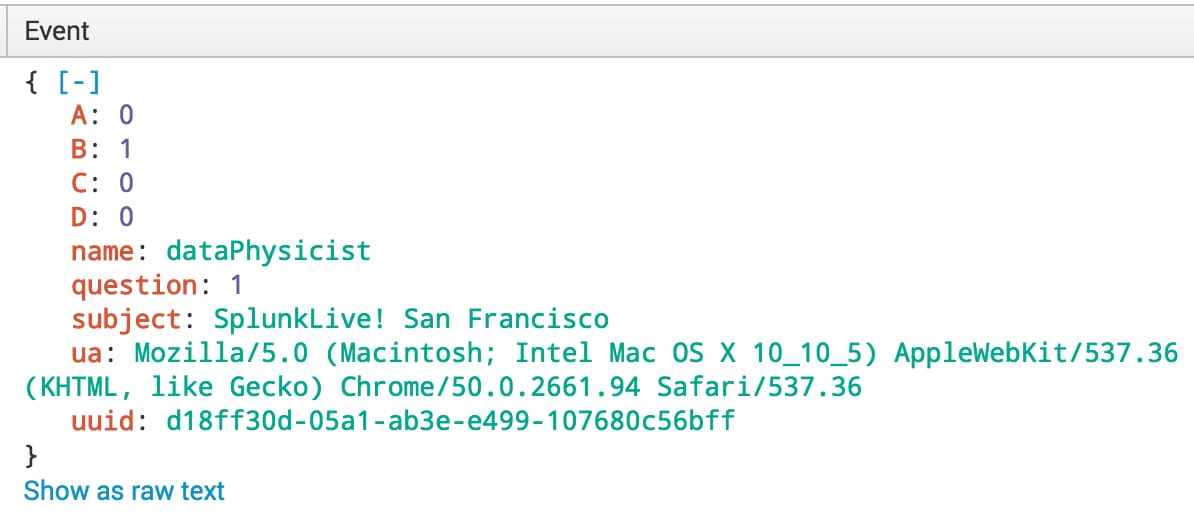Click the uuid field key
This screenshot has height=514, width=1194.
point(104,421)
